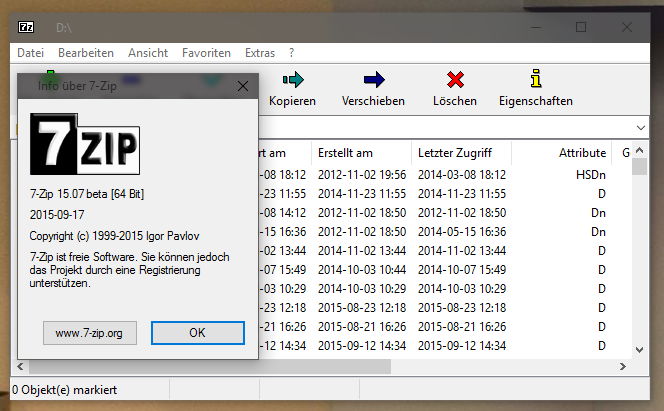Click the date 2015-09-17 in dialog
The width and height of the screenshot is (664, 411).
point(57,215)
